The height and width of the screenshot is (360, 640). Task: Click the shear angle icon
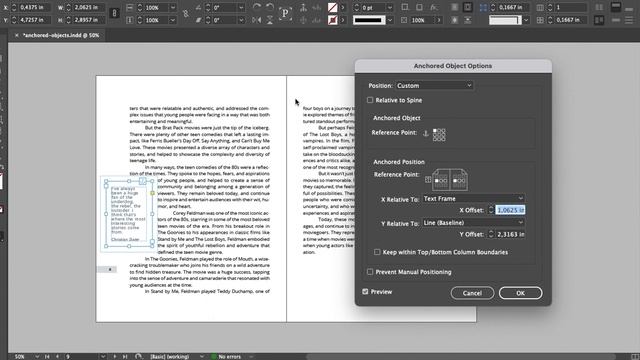pyautogui.click(x=198, y=20)
